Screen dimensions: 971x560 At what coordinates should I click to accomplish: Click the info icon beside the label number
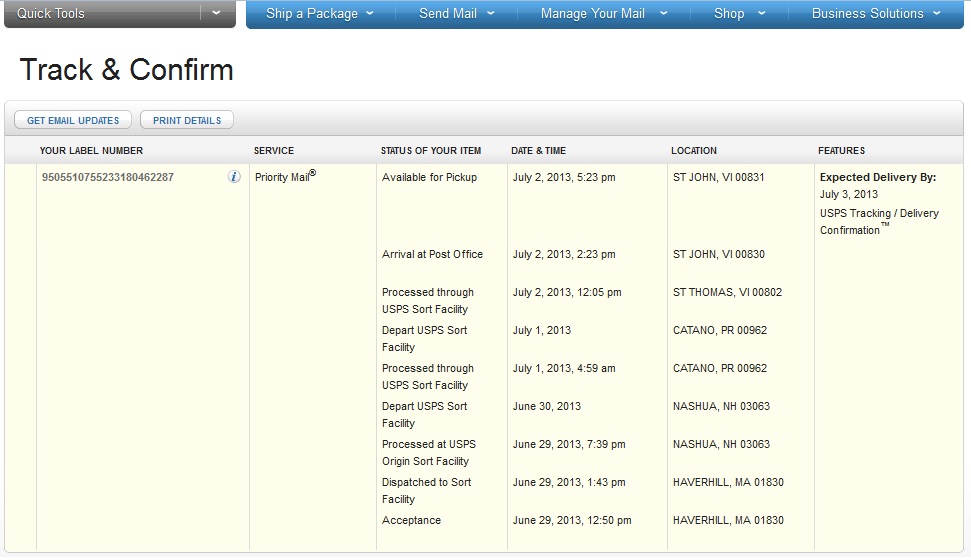coord(234,177)
